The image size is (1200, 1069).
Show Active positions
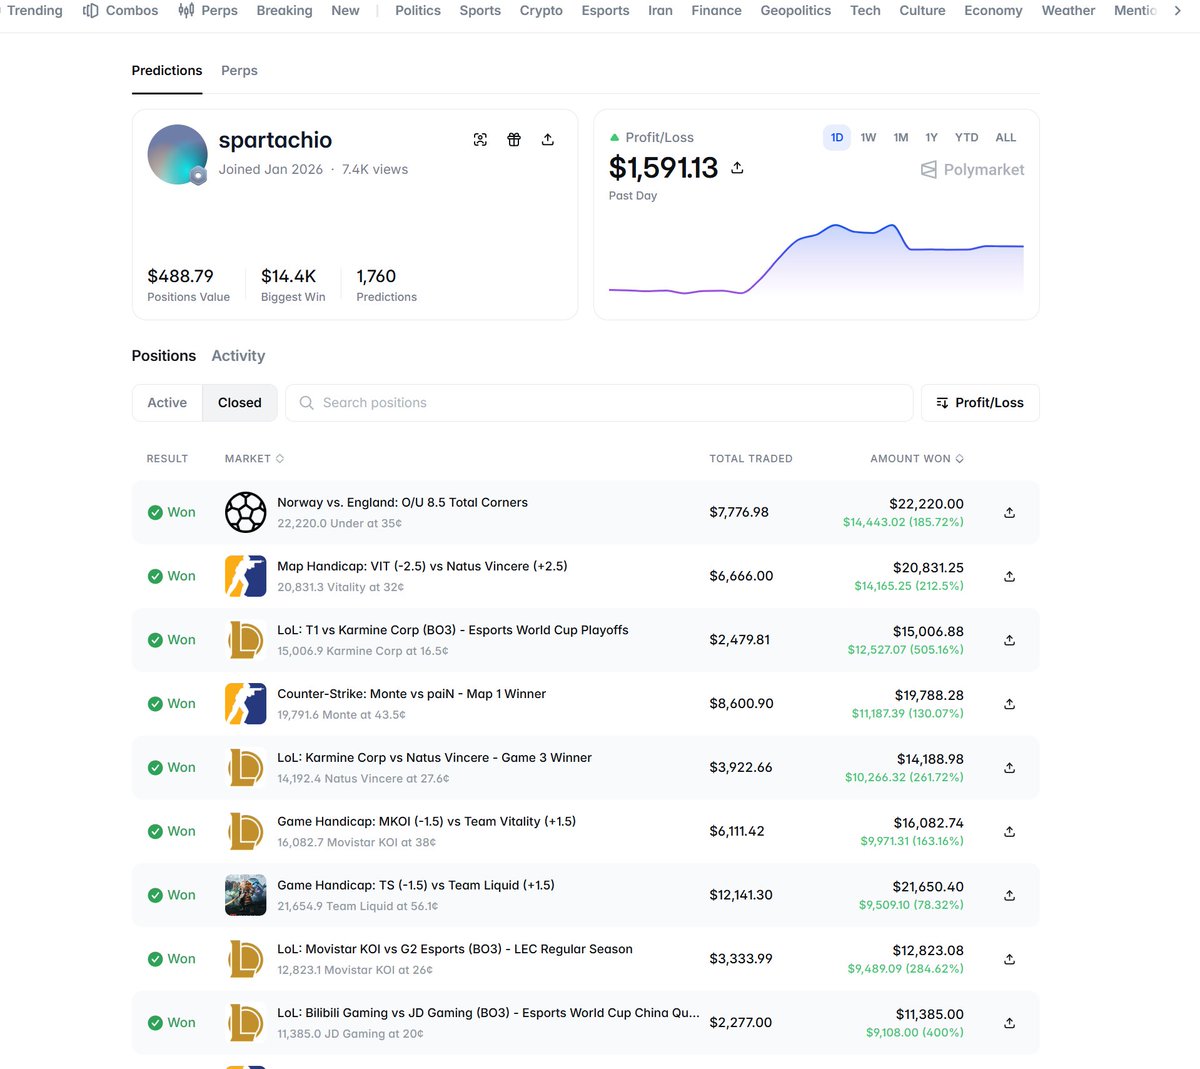point(167,403)
